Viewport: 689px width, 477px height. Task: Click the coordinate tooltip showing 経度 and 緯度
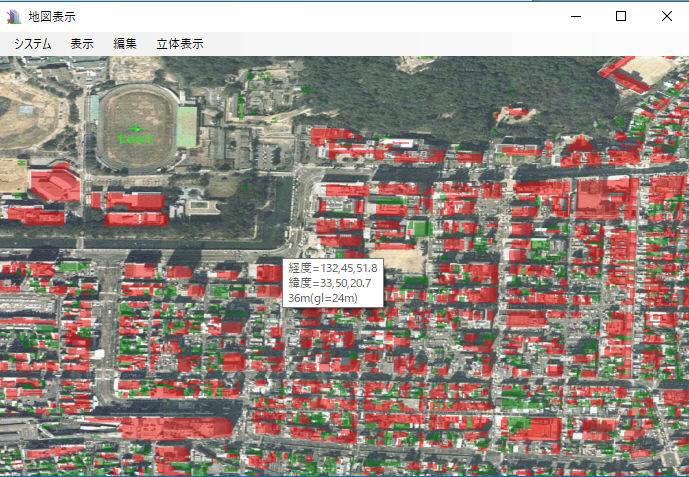pos(334,283)
